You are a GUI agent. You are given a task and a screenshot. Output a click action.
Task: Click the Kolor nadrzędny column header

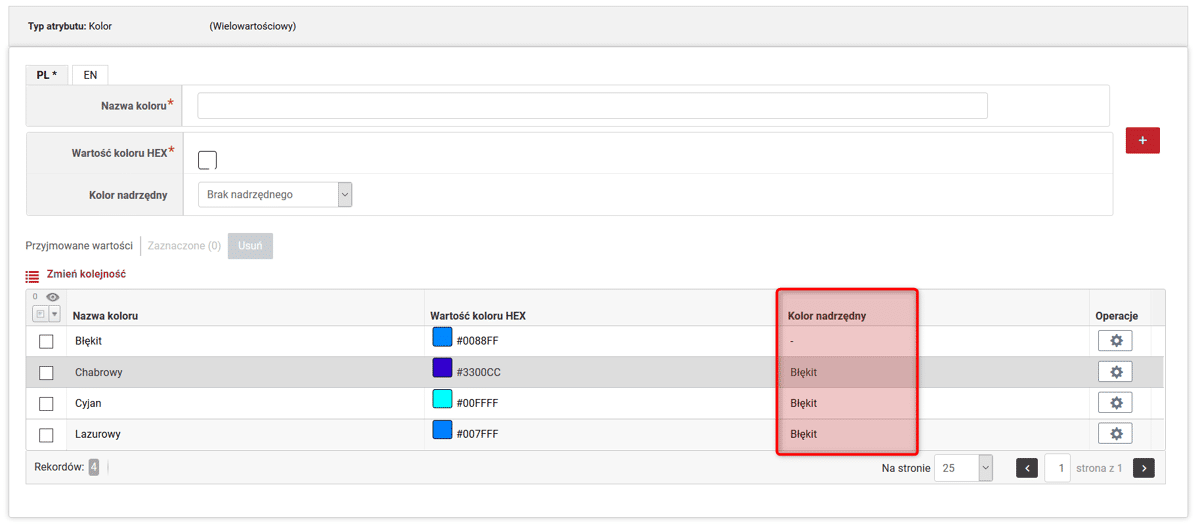[827, 316]
